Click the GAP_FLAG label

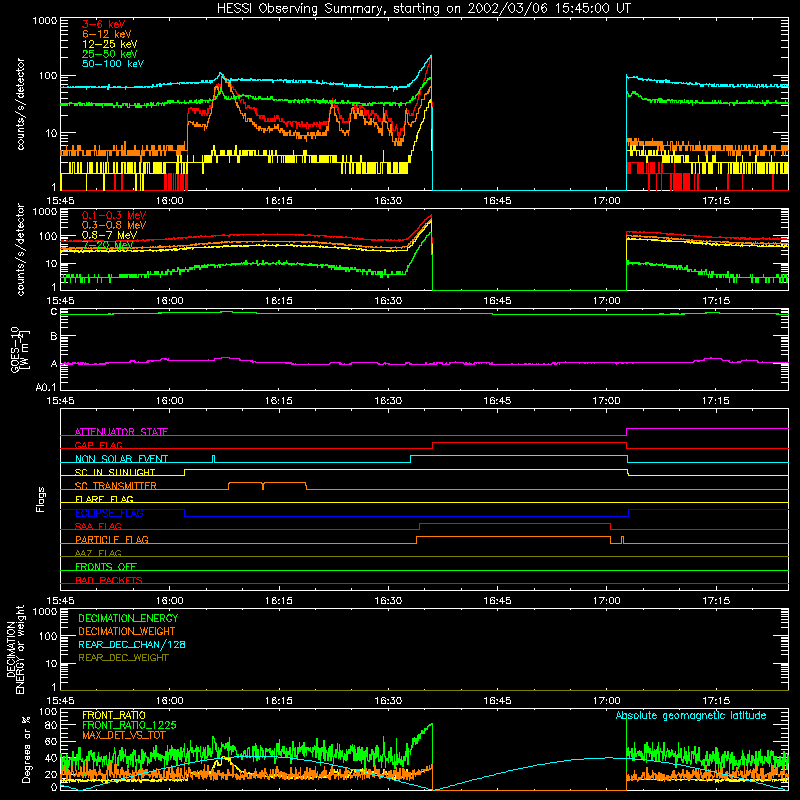point(98,445)
